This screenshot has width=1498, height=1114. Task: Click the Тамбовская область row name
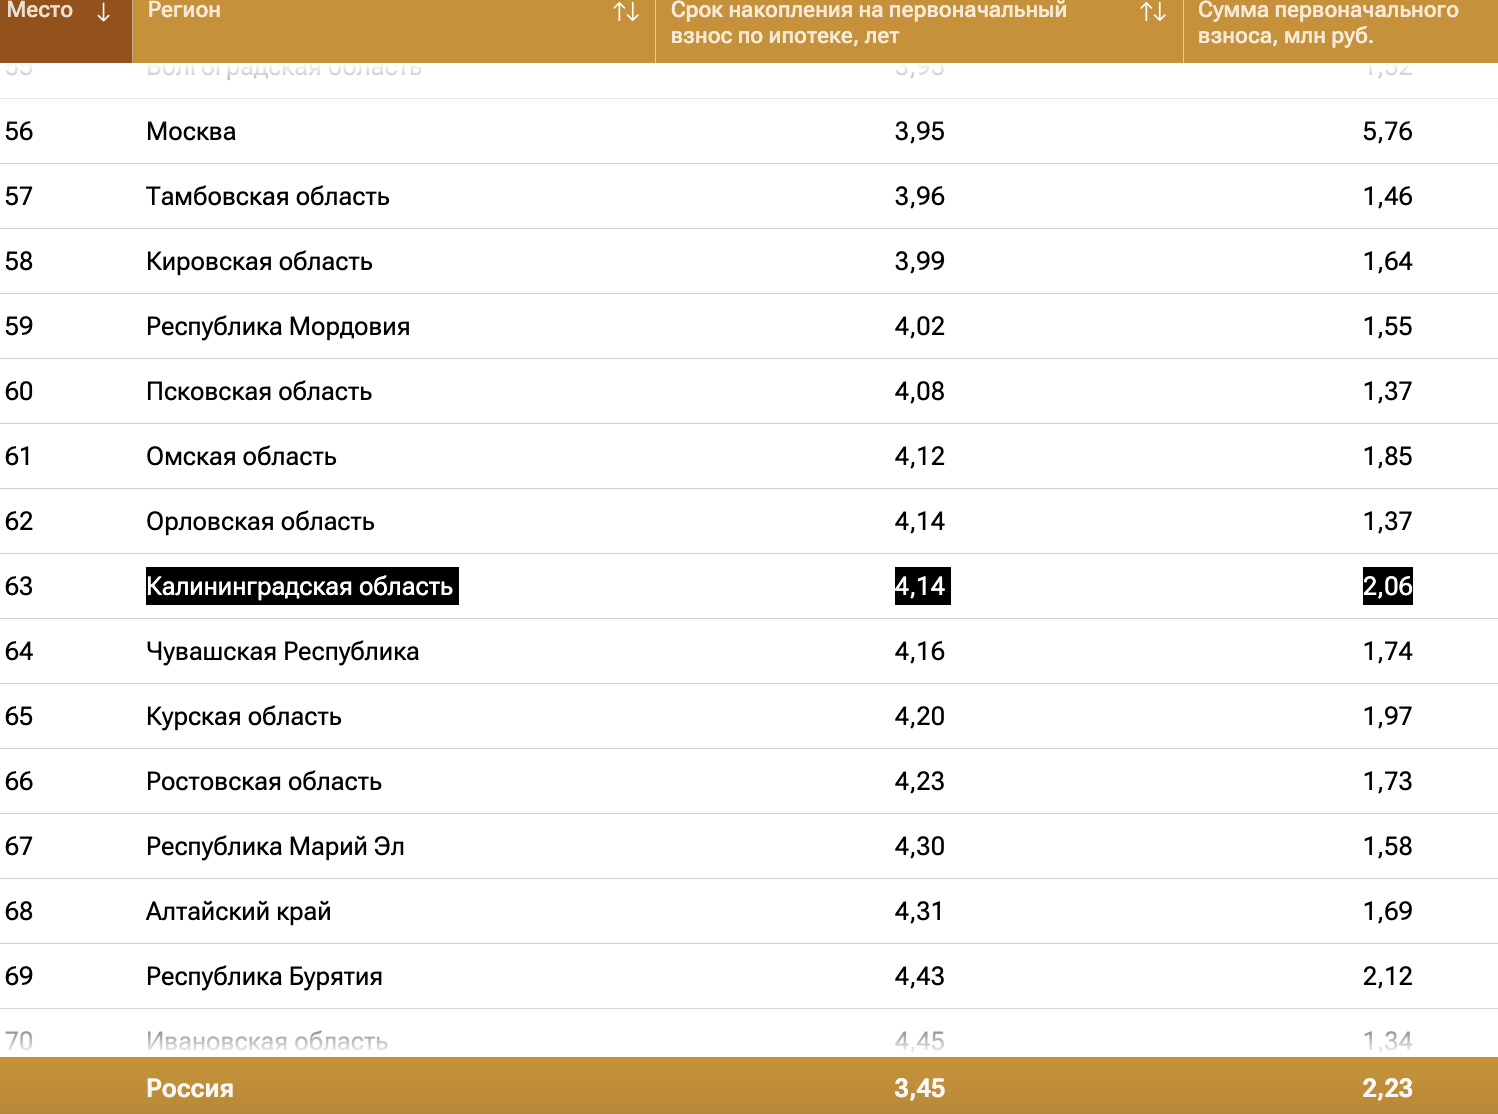(x=267, y=196)
